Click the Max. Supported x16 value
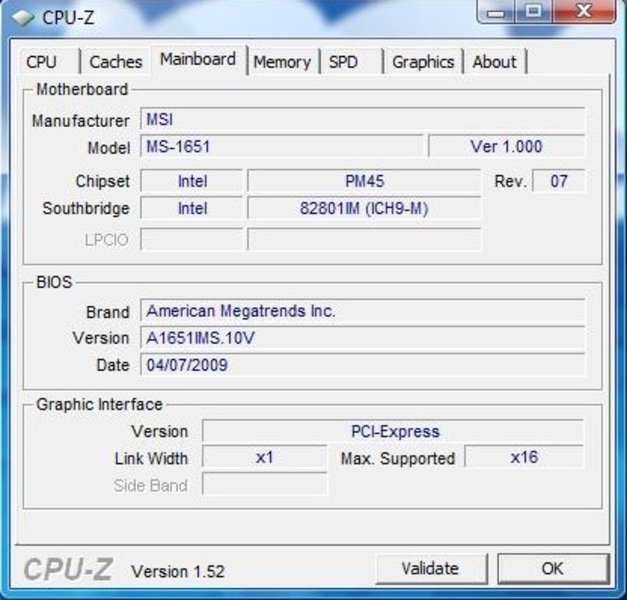 (524, 456)
